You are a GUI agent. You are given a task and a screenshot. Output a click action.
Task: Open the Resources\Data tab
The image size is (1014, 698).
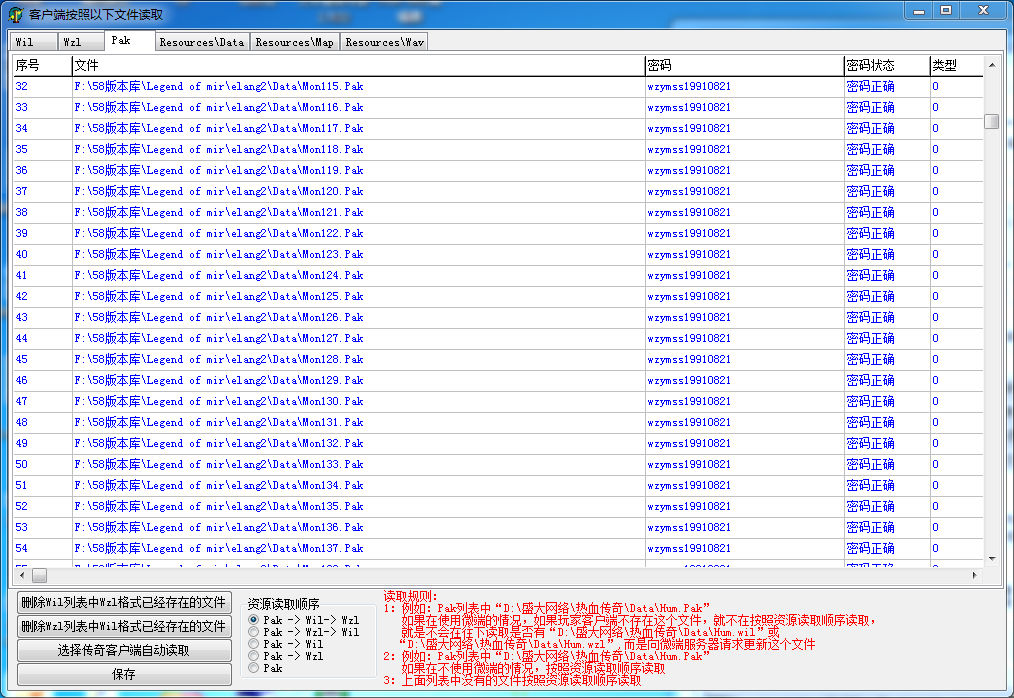(202, 42)
